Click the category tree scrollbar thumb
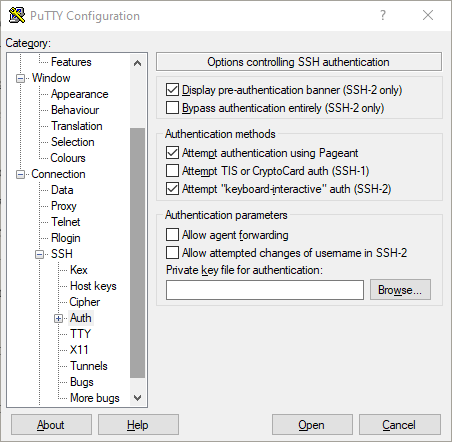The height and width of the screenshot is (442, 452). (x=137, y=253)
